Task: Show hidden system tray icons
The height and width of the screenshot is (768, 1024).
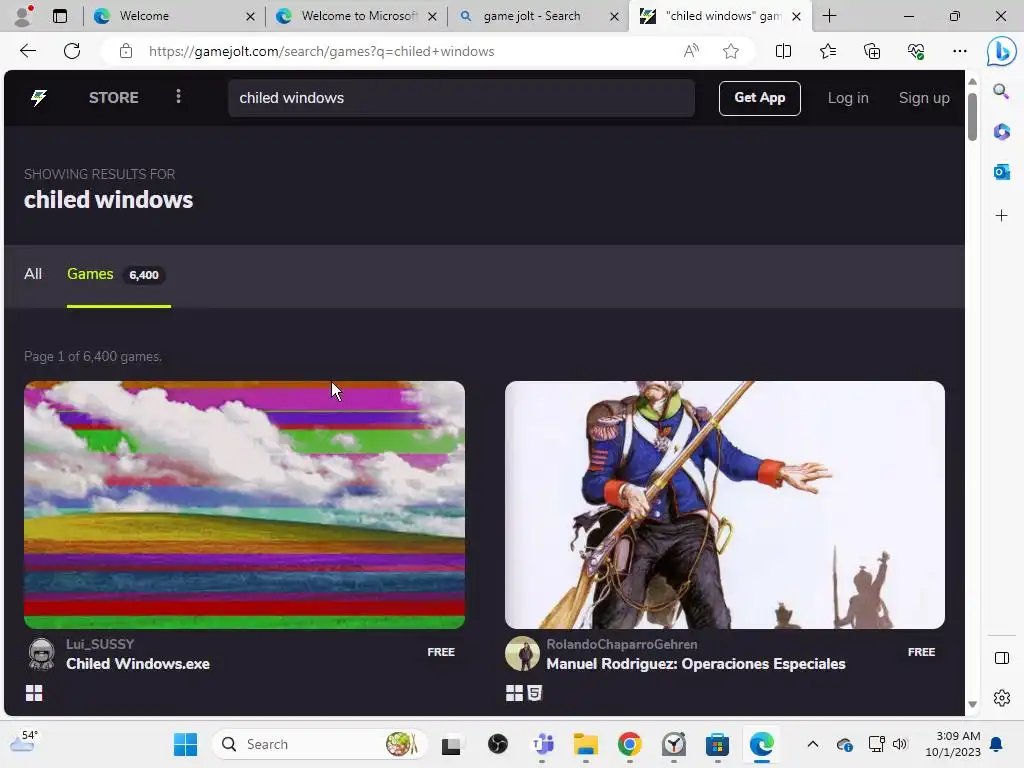Action: pos(812,744)
